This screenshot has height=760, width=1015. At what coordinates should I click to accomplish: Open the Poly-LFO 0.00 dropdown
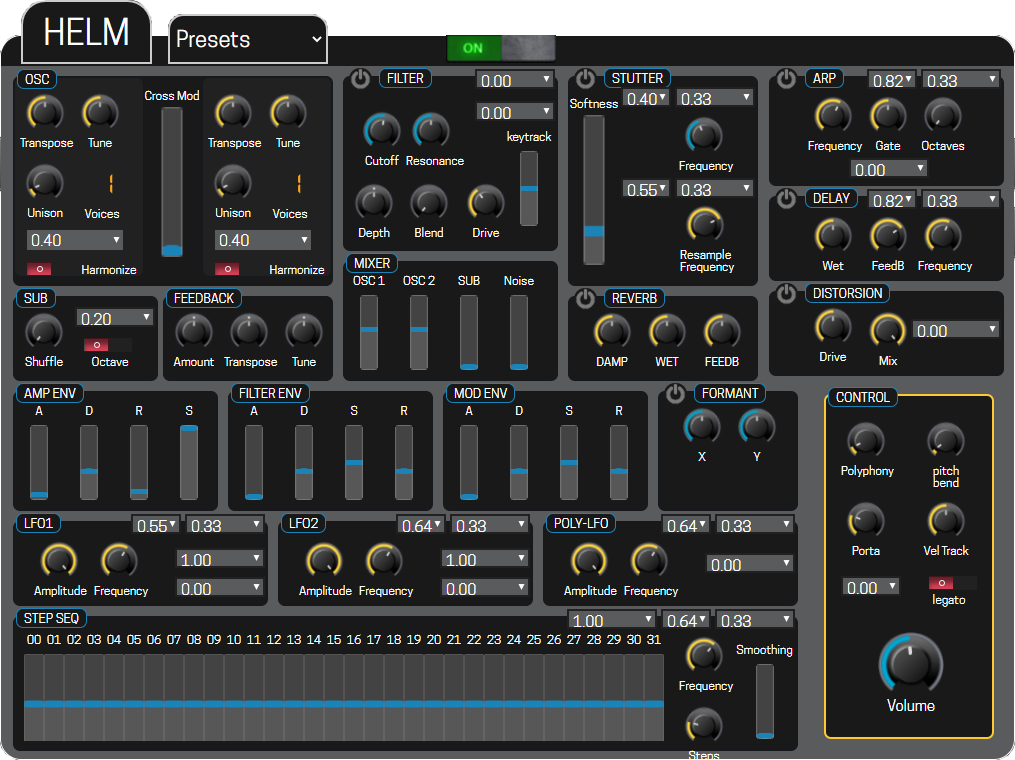click(750, 564)
